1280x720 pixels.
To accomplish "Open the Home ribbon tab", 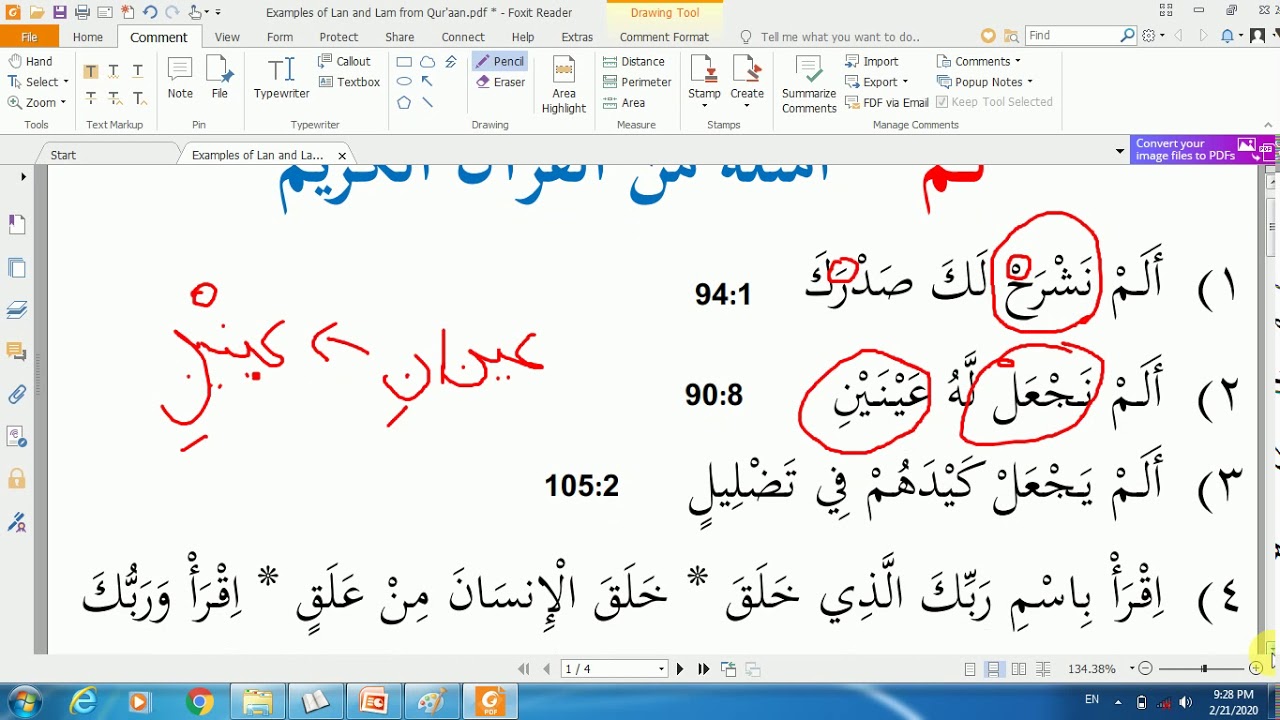I will 88,37.
